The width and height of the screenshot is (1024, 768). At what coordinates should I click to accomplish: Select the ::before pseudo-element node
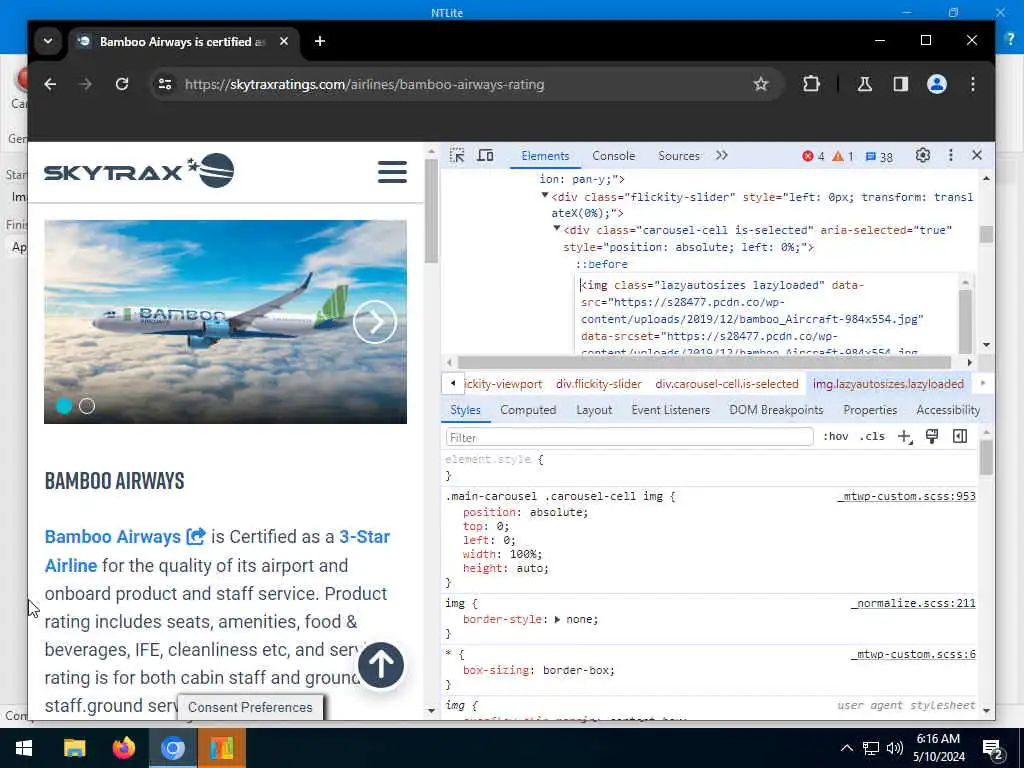pos(601,264)
